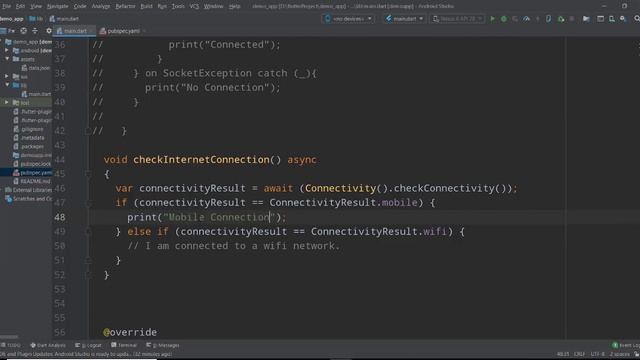Open the Run menu

click(162, 6)
